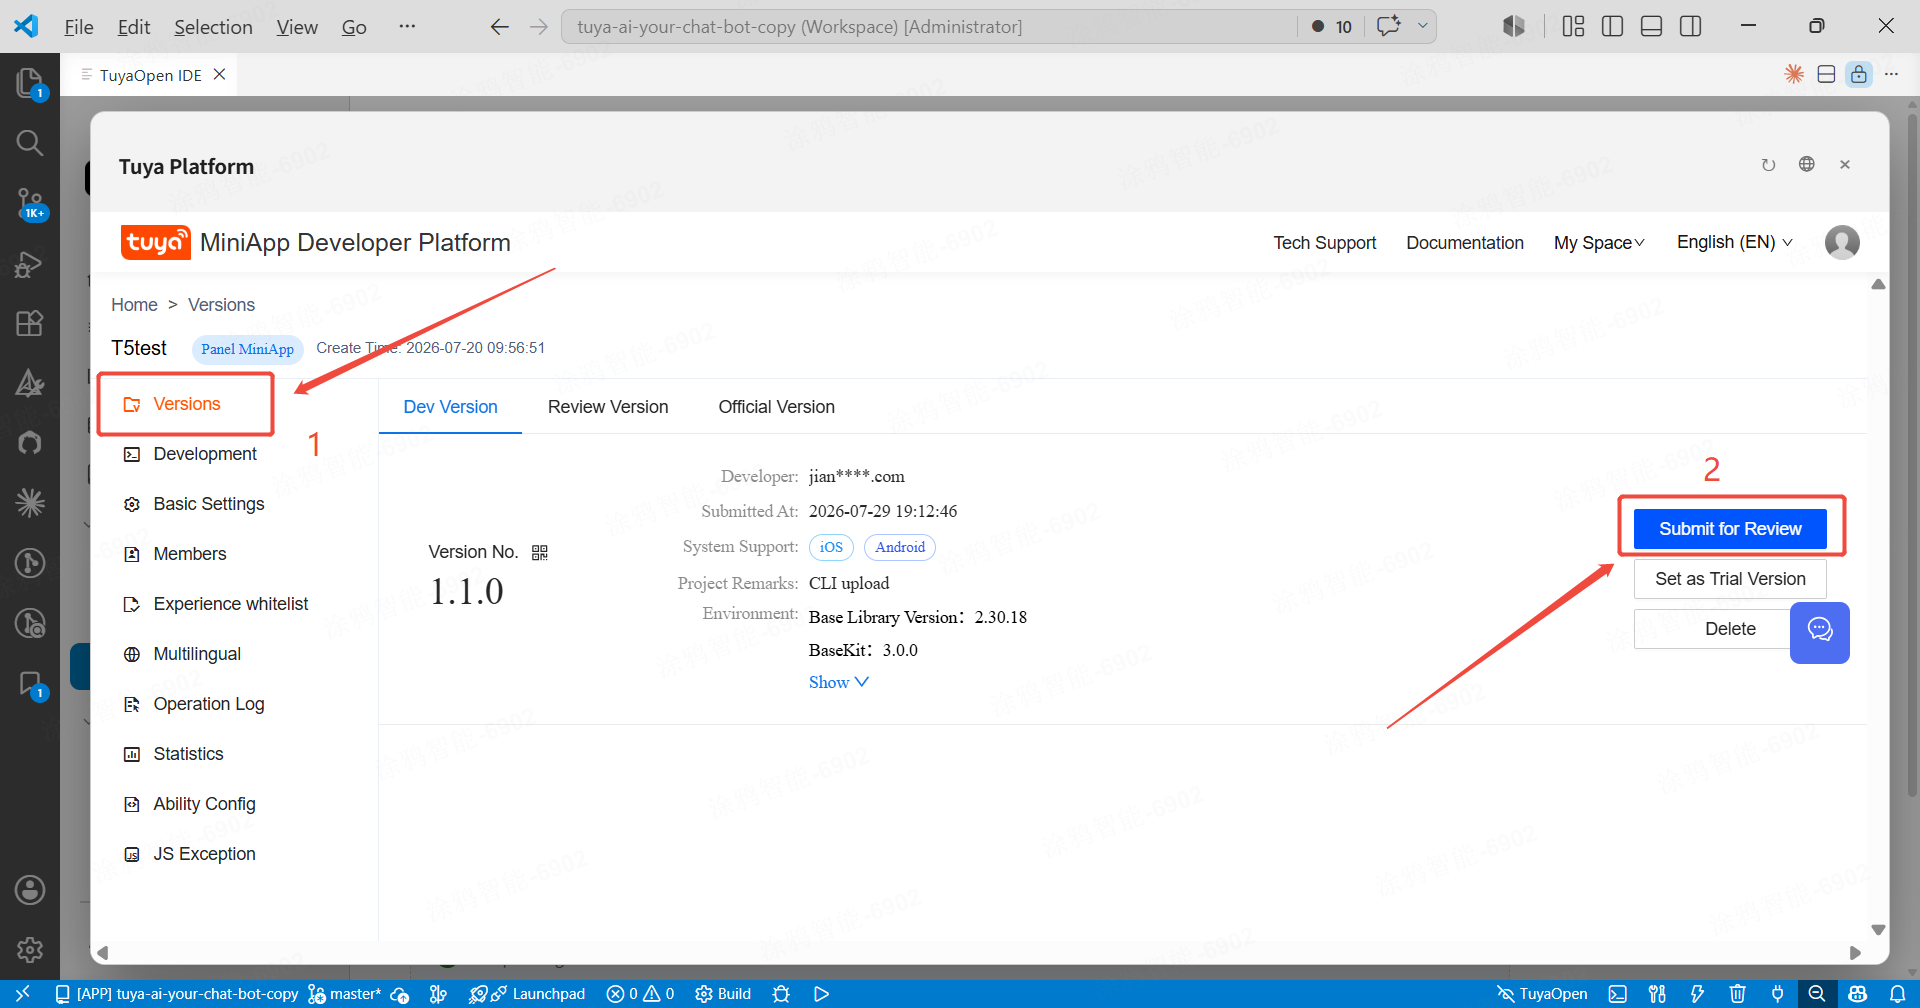Click Set as Trial Version button
Screen dimensions: 1920x1008
click(1730, 579)
